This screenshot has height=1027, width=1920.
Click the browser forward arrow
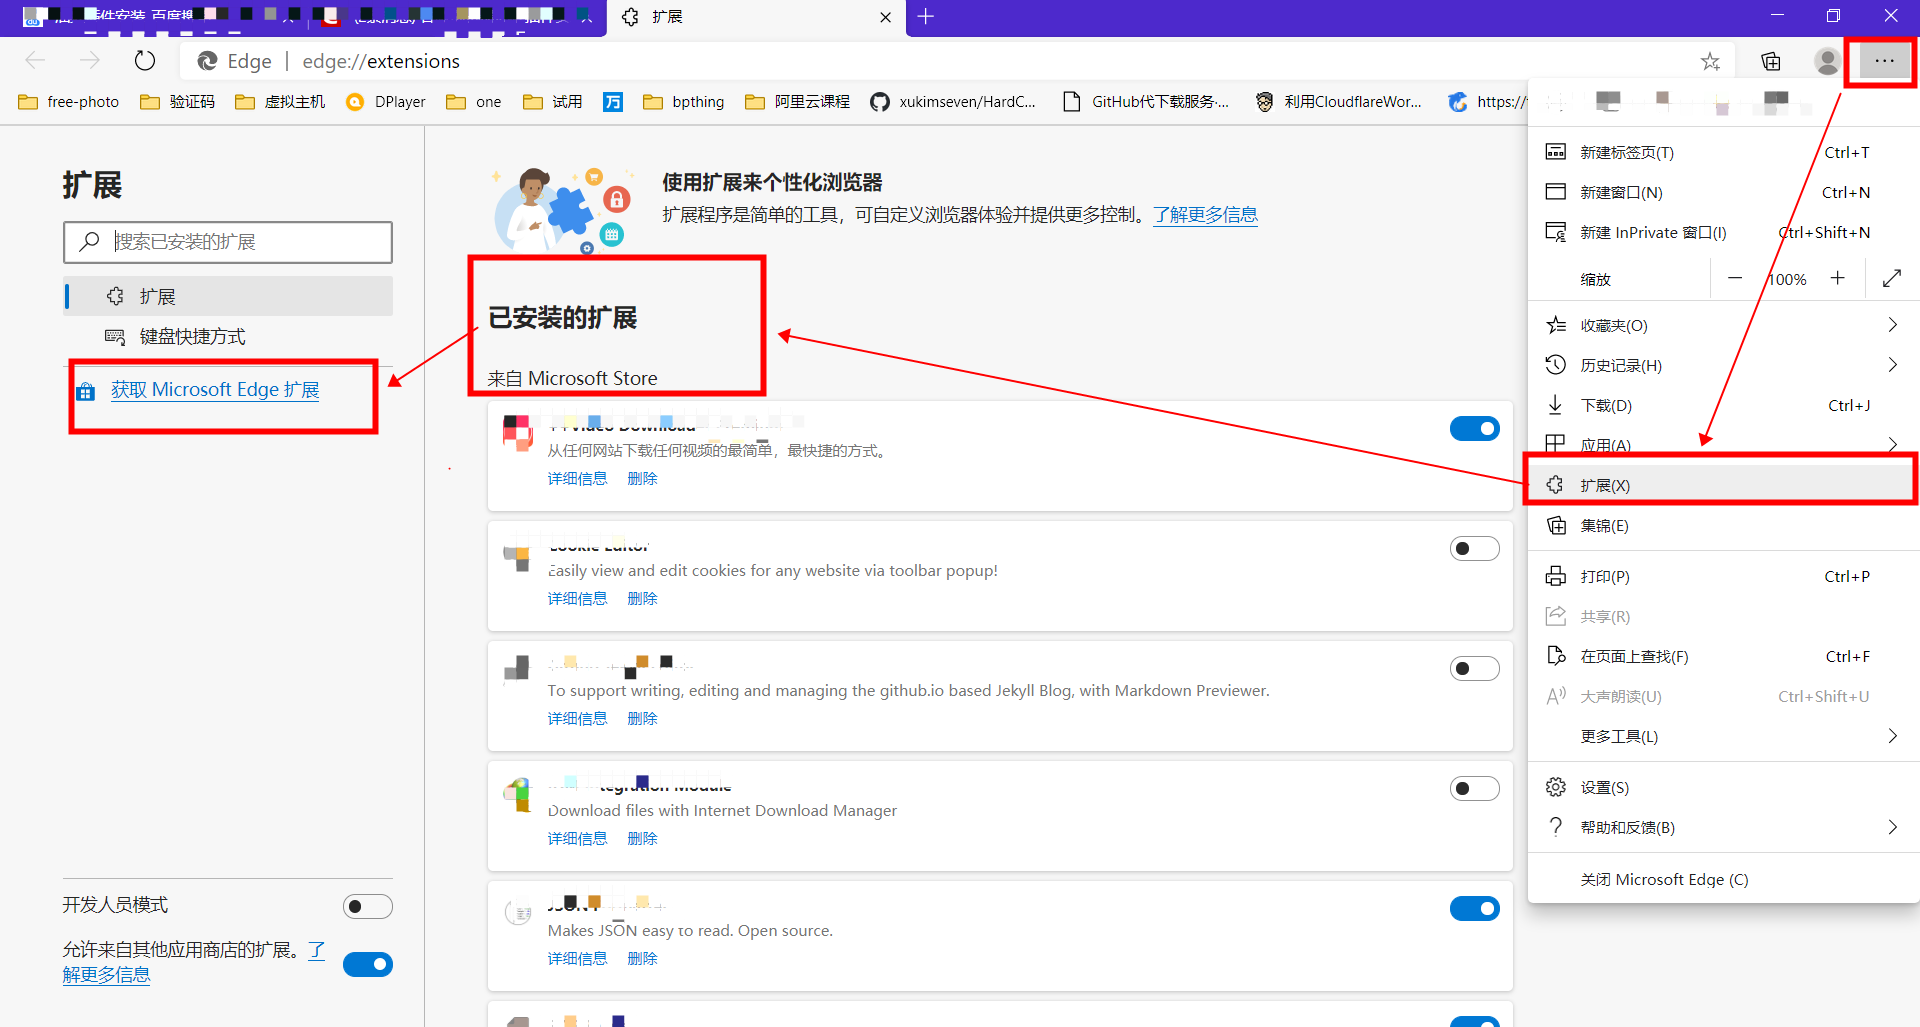(90, 61)
